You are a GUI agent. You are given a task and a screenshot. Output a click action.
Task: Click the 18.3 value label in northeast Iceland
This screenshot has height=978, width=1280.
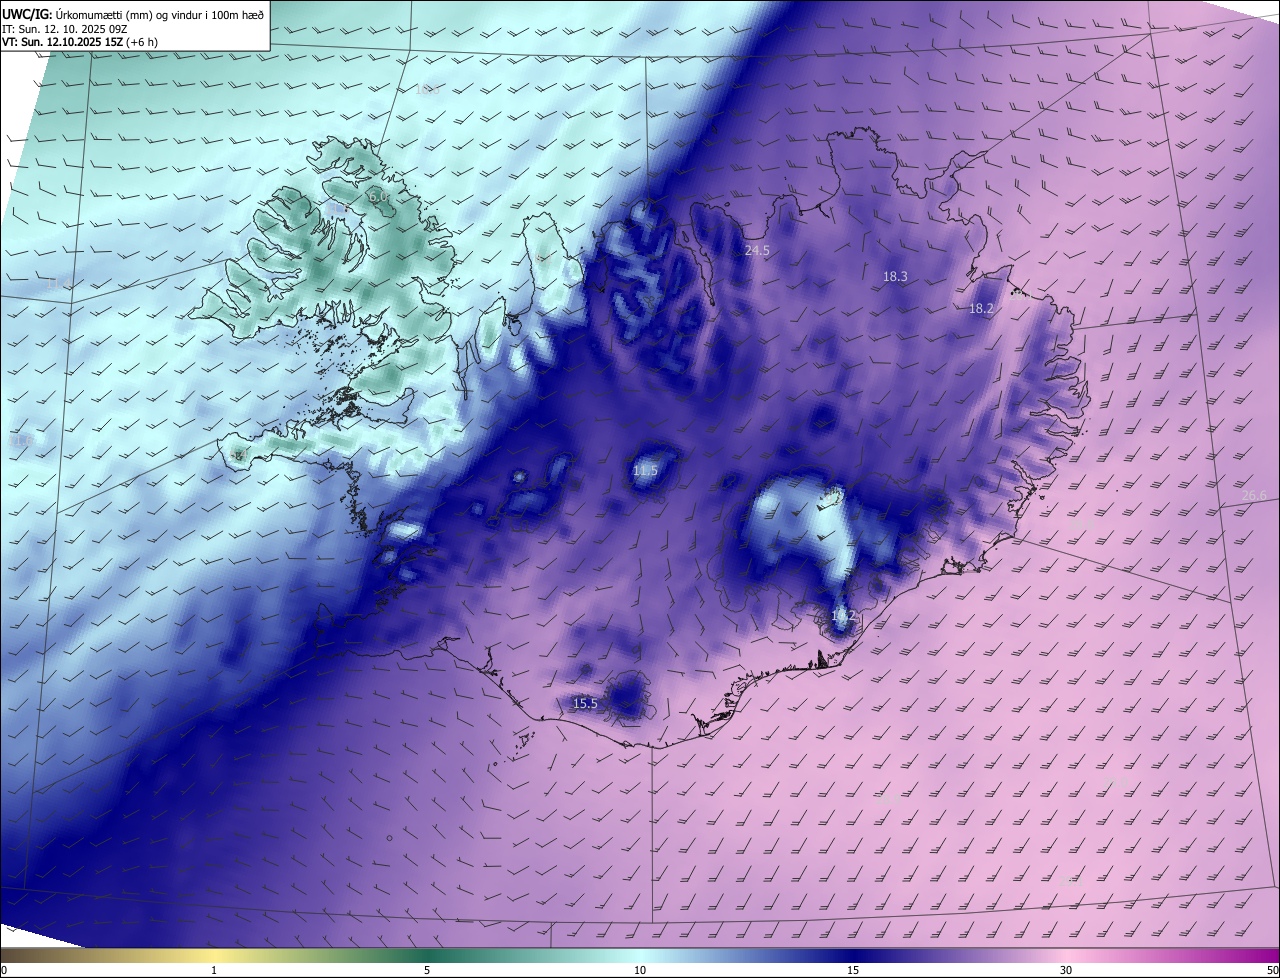click(x=895, y=276)
